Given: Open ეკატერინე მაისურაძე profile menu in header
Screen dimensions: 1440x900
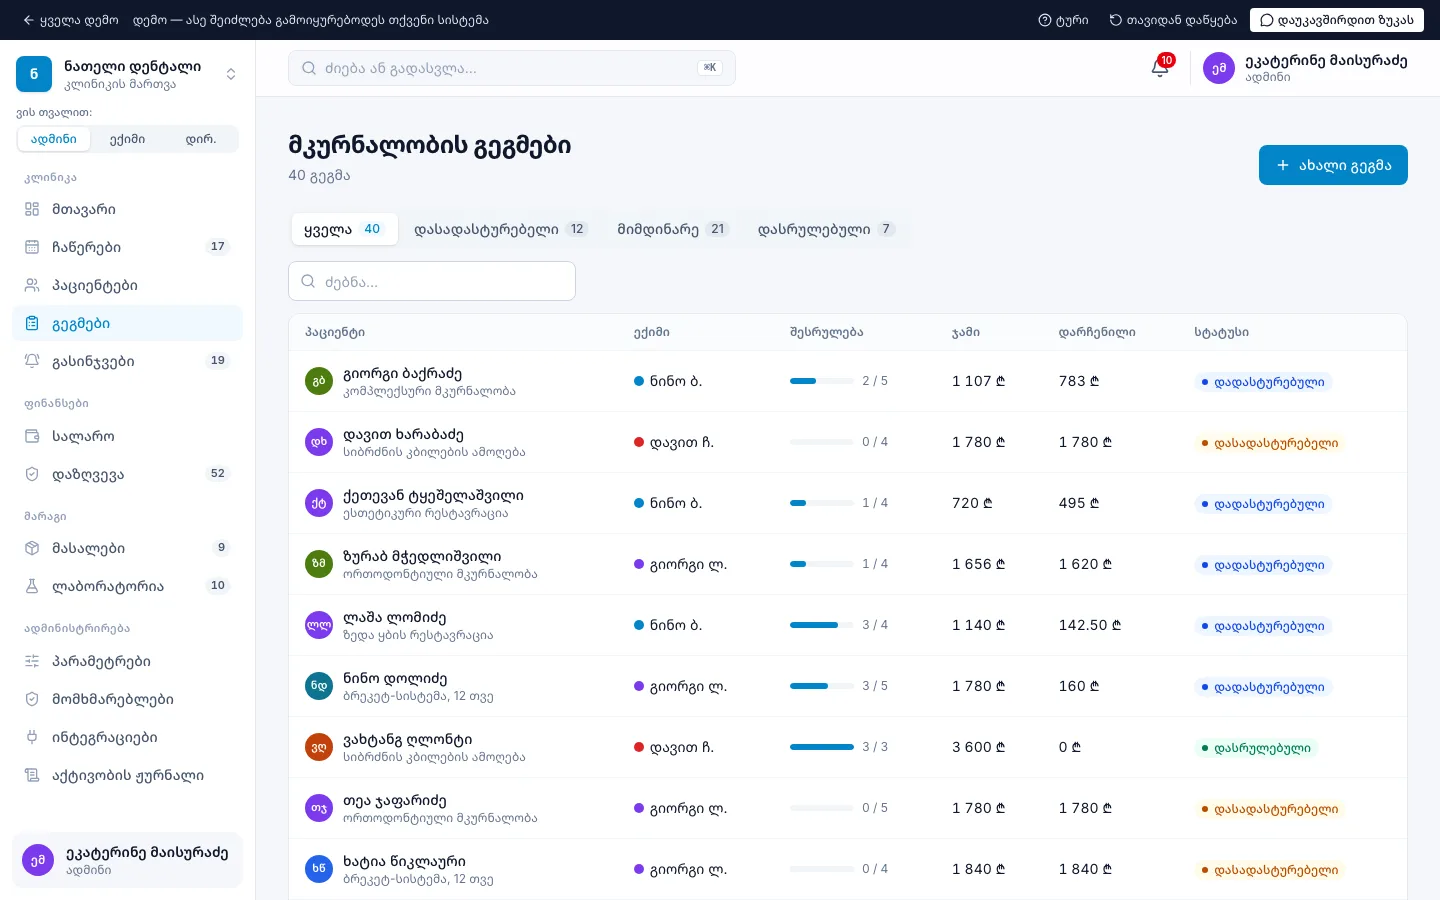Looking at the screenshot, I should [x=1305, y=68].
